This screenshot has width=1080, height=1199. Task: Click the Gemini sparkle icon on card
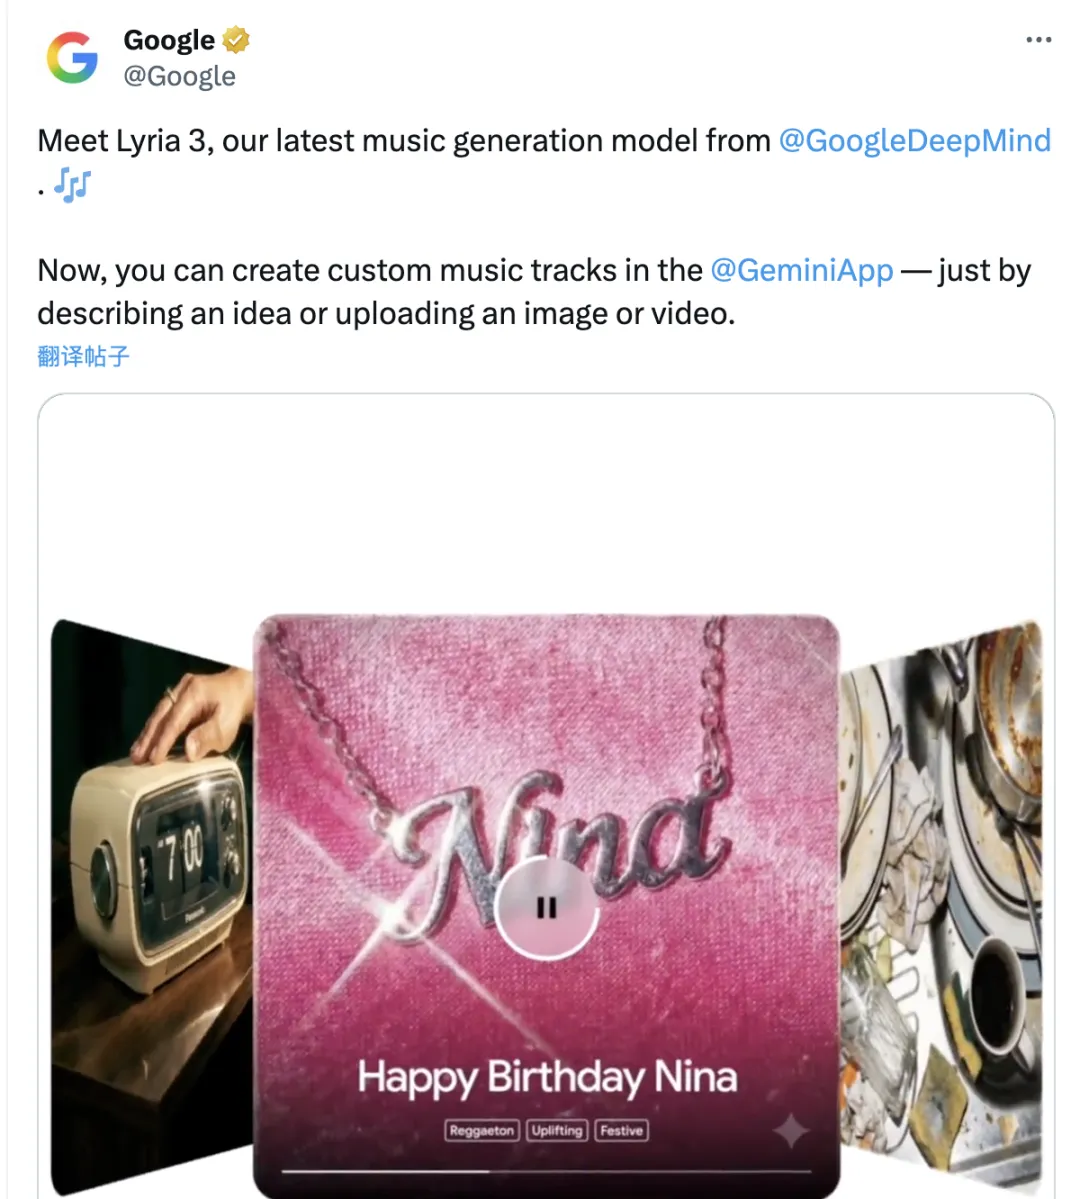(x=792, y=1131)
